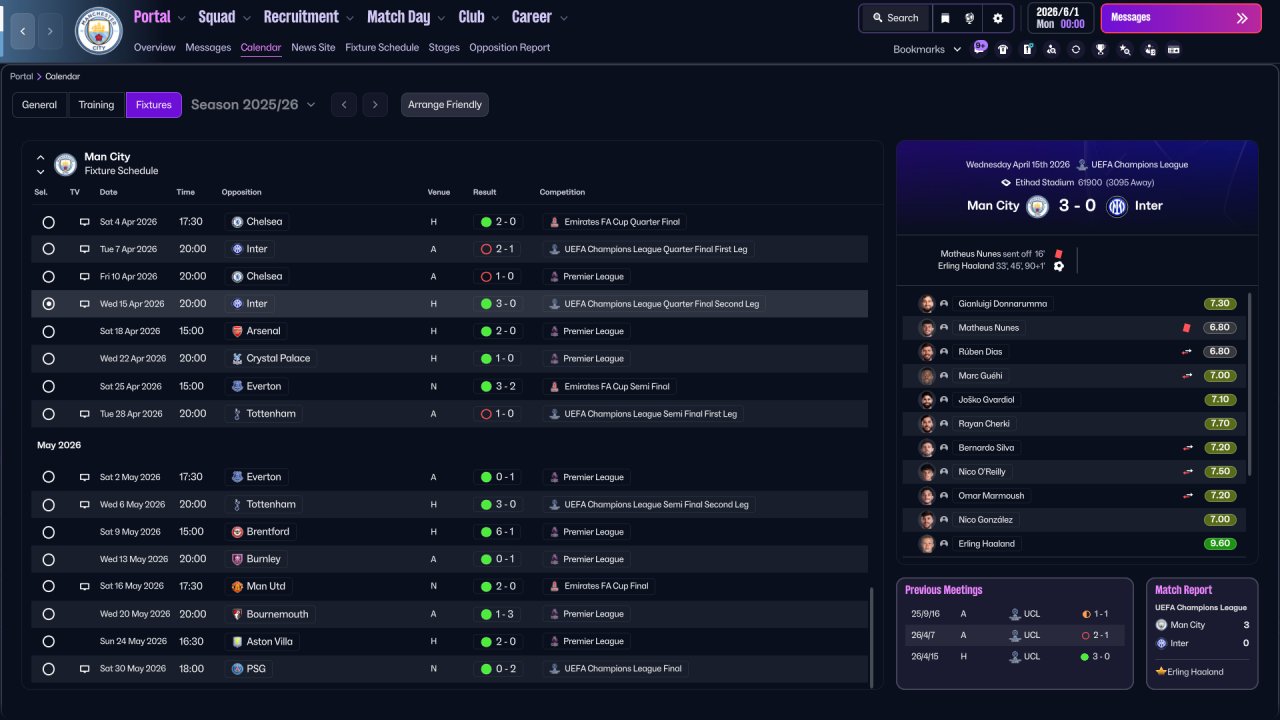Open the notifications speech bubble with 9+ badge
This screenshot has width=1280, height=720.
[x=979, y=48]
